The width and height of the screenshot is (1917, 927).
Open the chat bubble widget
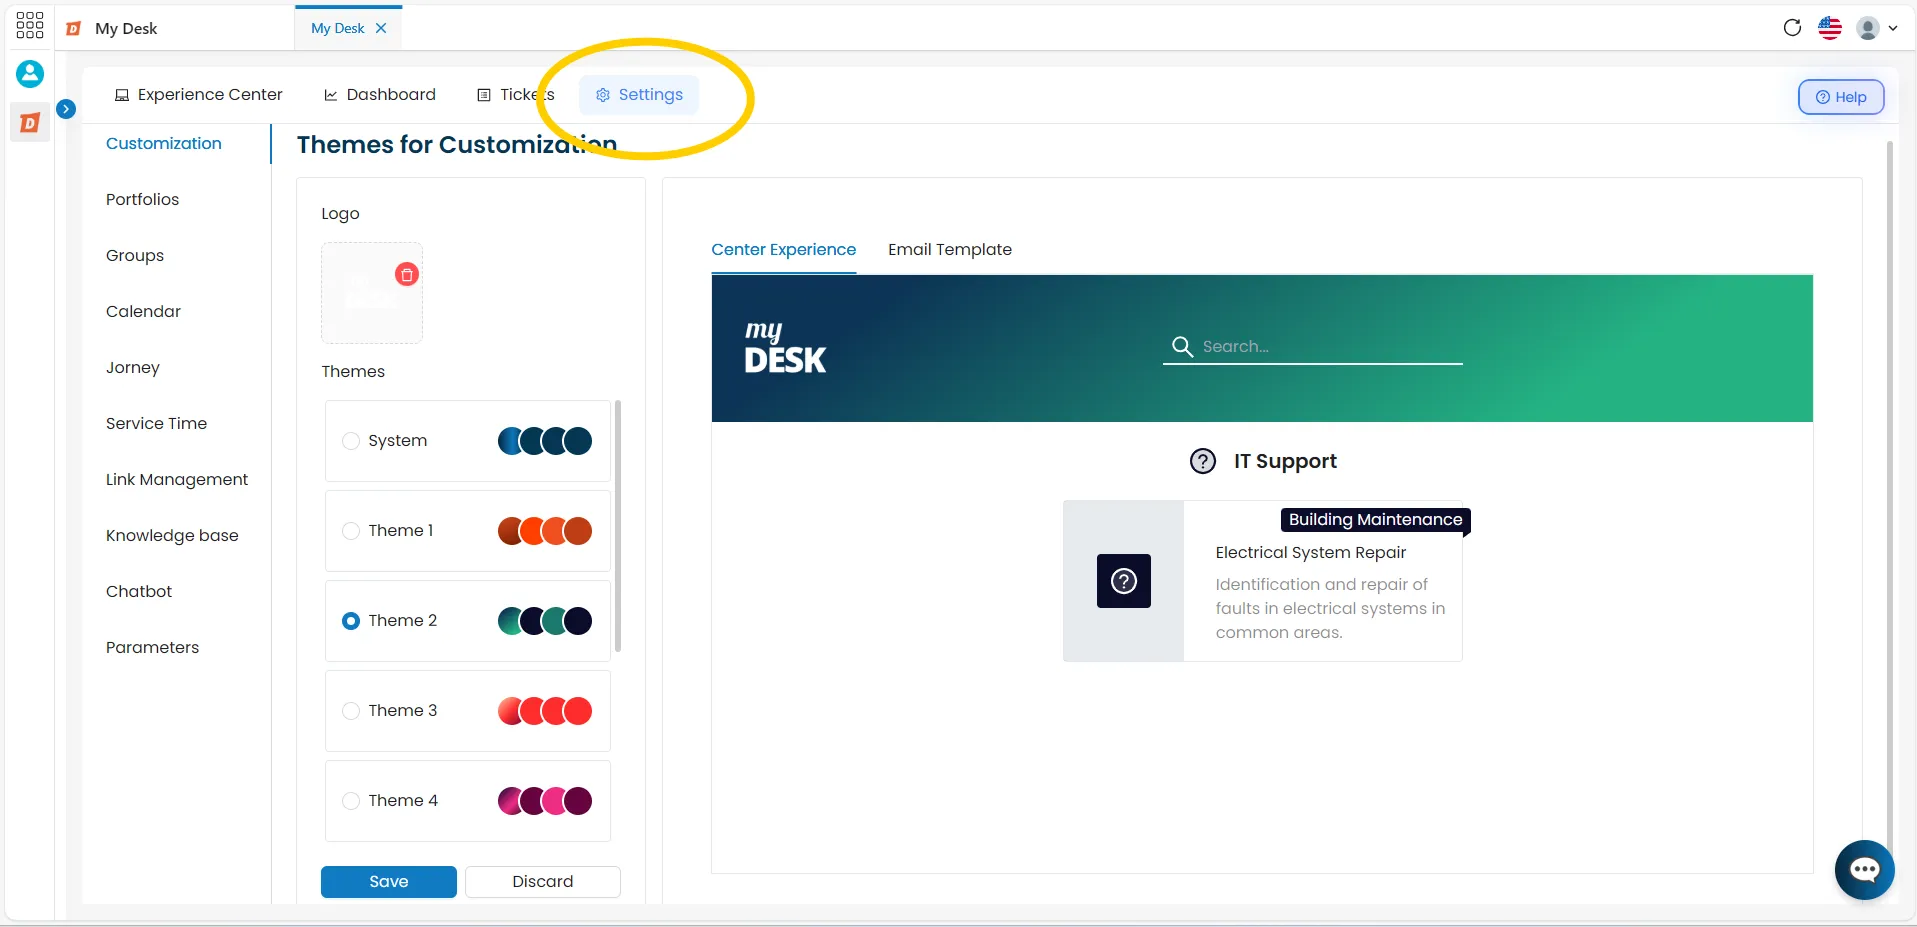click(1864, 869)
